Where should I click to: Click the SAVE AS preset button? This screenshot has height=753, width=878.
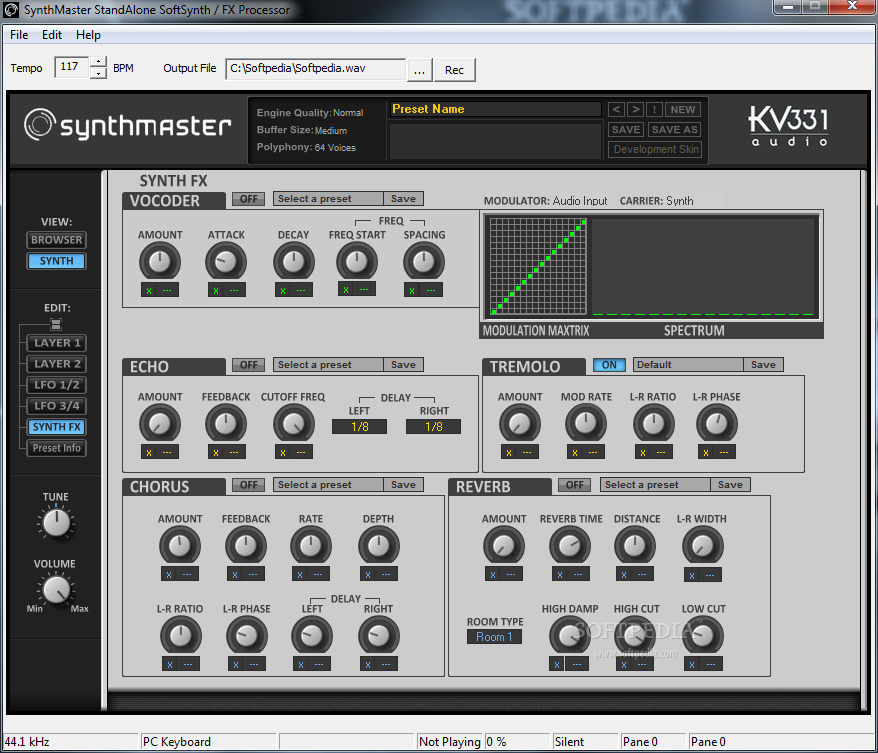(x=675, y=130)
